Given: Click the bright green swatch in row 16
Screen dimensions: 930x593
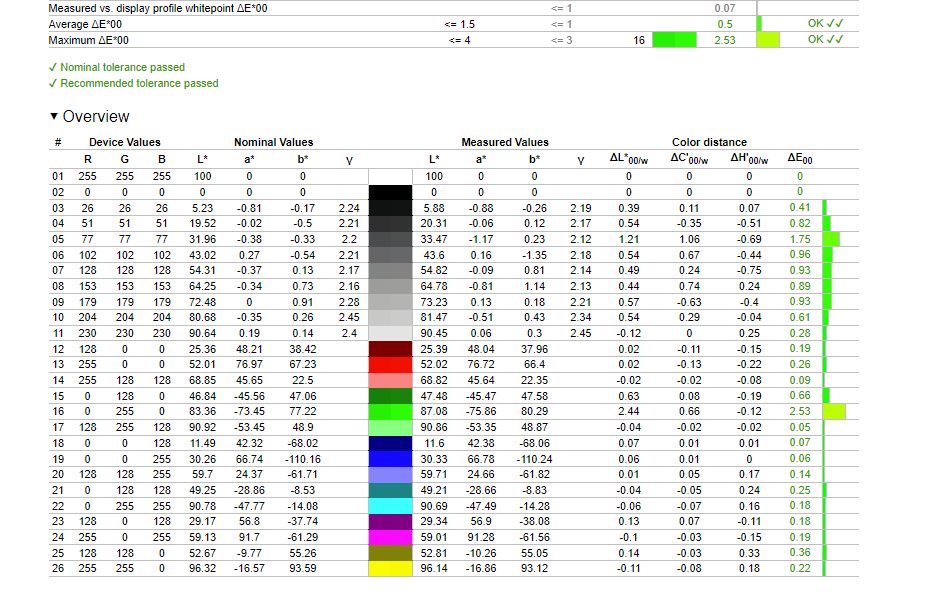Looking at the screenshot, I should [x=390, y=411].
